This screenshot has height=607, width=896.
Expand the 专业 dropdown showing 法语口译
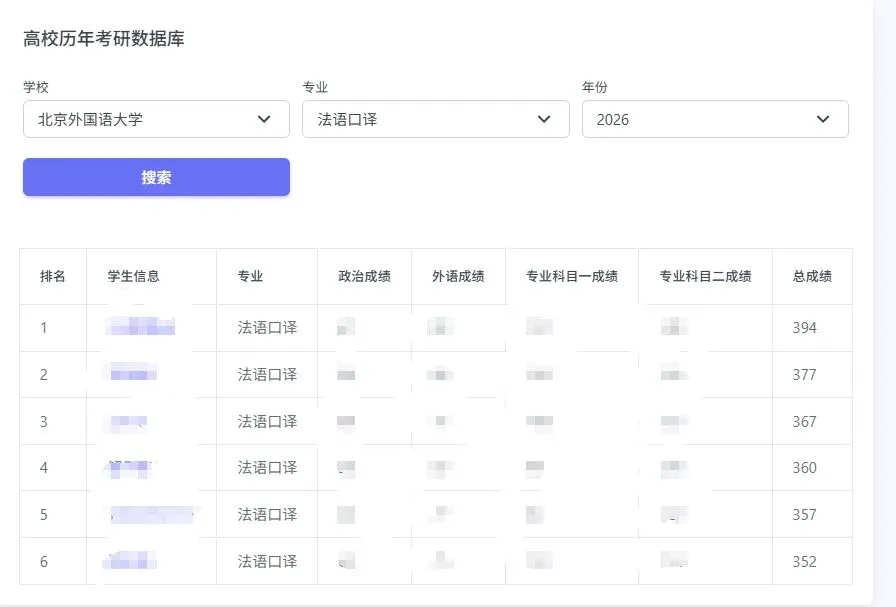click(x=420, y=119)
